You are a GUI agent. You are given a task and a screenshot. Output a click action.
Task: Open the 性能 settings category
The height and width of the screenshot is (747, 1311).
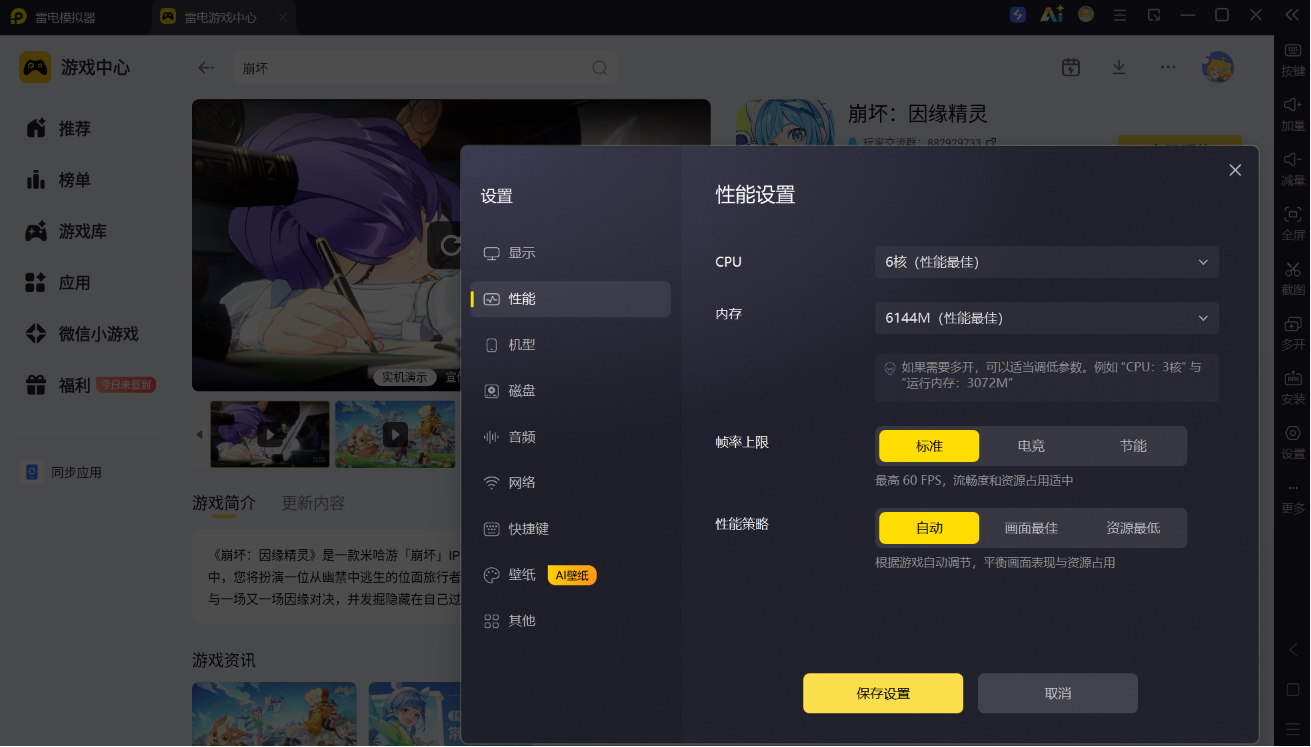click(x=570, y=299)
